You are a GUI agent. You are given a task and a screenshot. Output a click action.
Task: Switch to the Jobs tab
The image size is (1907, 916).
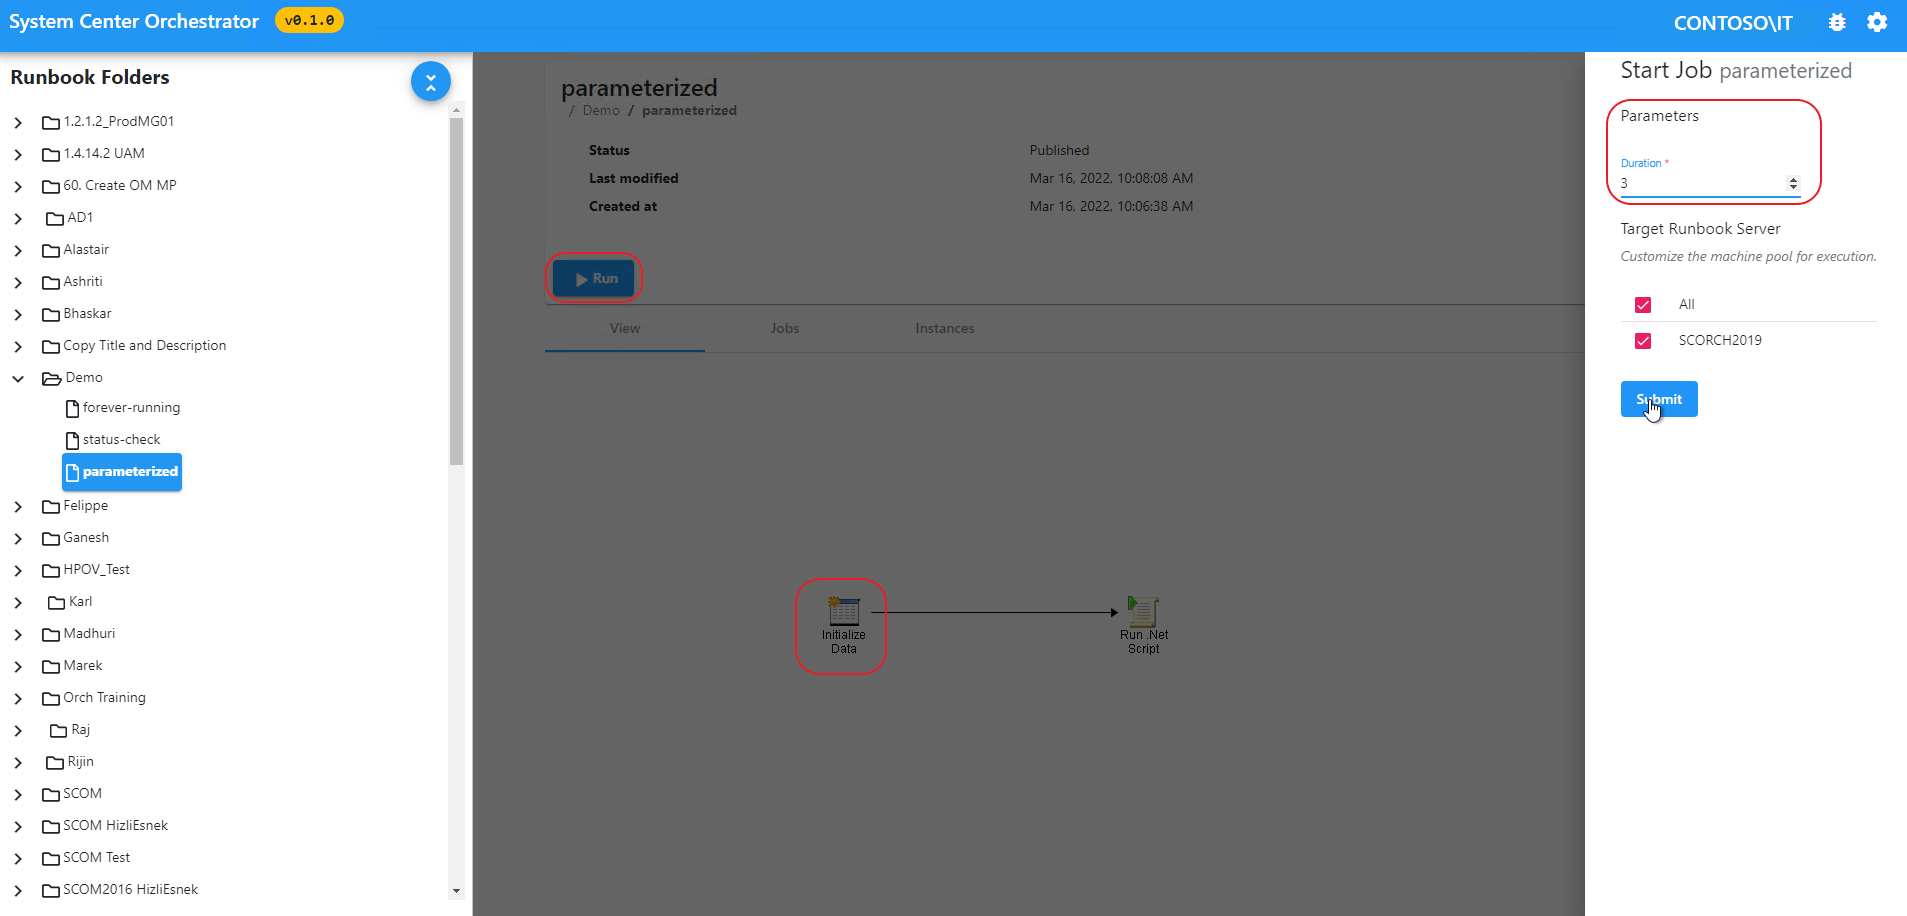[784, 328]
